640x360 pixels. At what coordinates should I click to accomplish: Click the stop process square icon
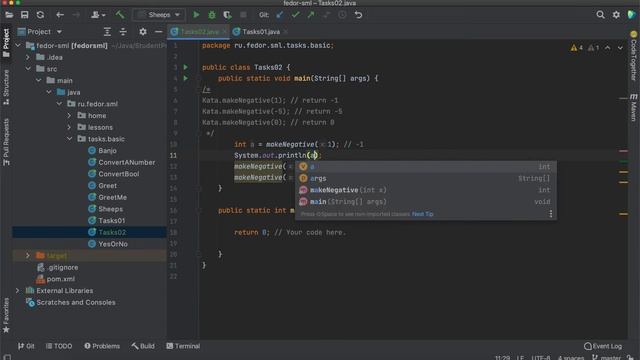pos(243,15)
